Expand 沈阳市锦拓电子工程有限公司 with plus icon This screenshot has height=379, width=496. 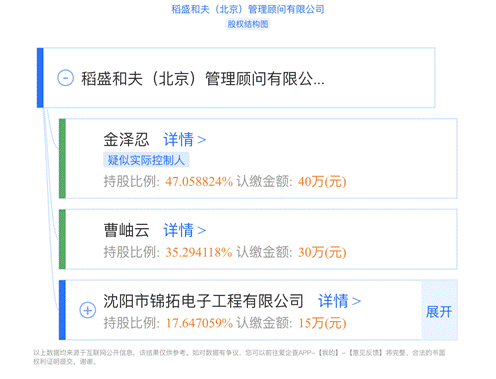88,310
